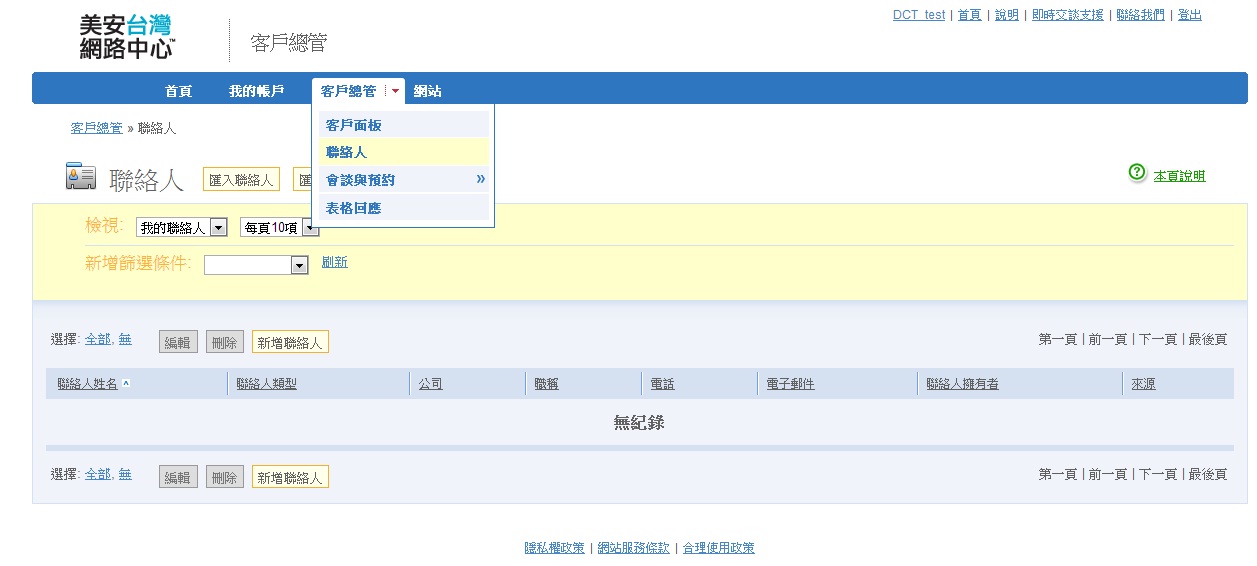The image size is (1257, 566).
Task: Select 全部 link in the top selection row
Action: [x=98, y=339]
